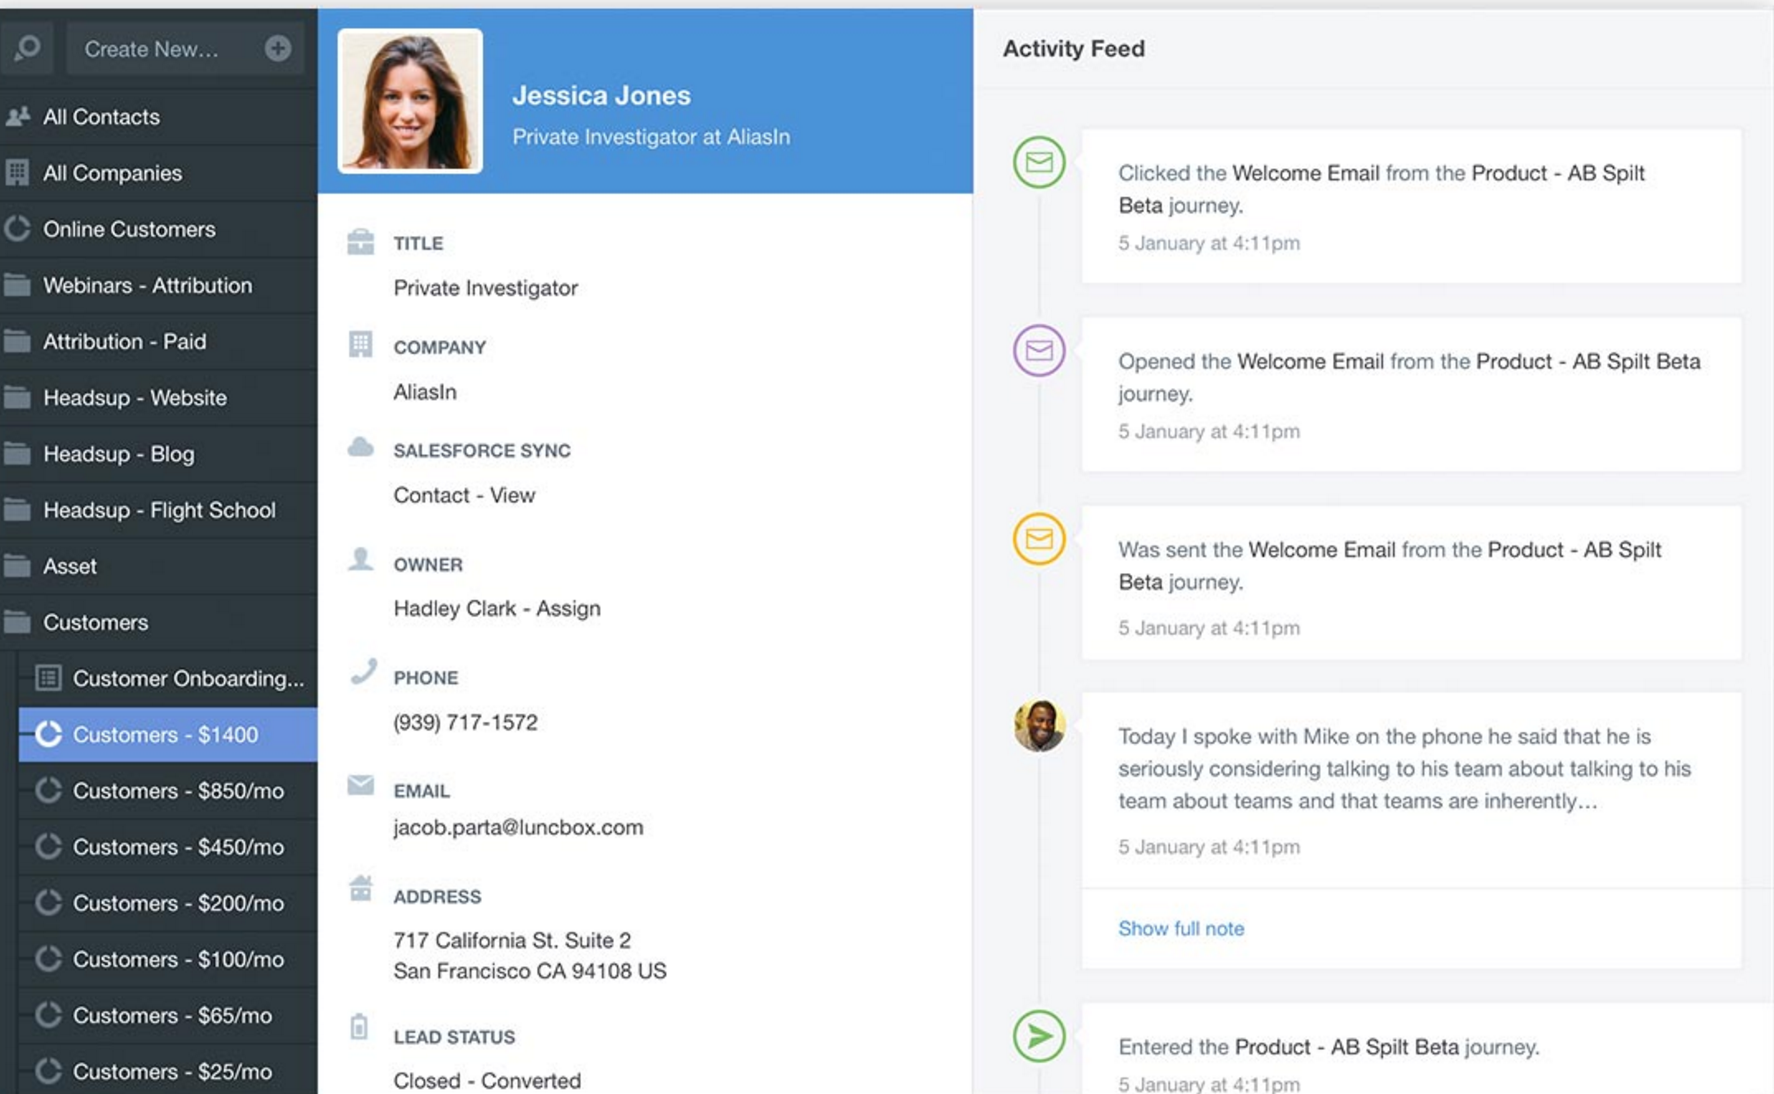Click the Headsup - Blog folder icon
This screenshot has width=1774, height=1094.
(17, 453)
